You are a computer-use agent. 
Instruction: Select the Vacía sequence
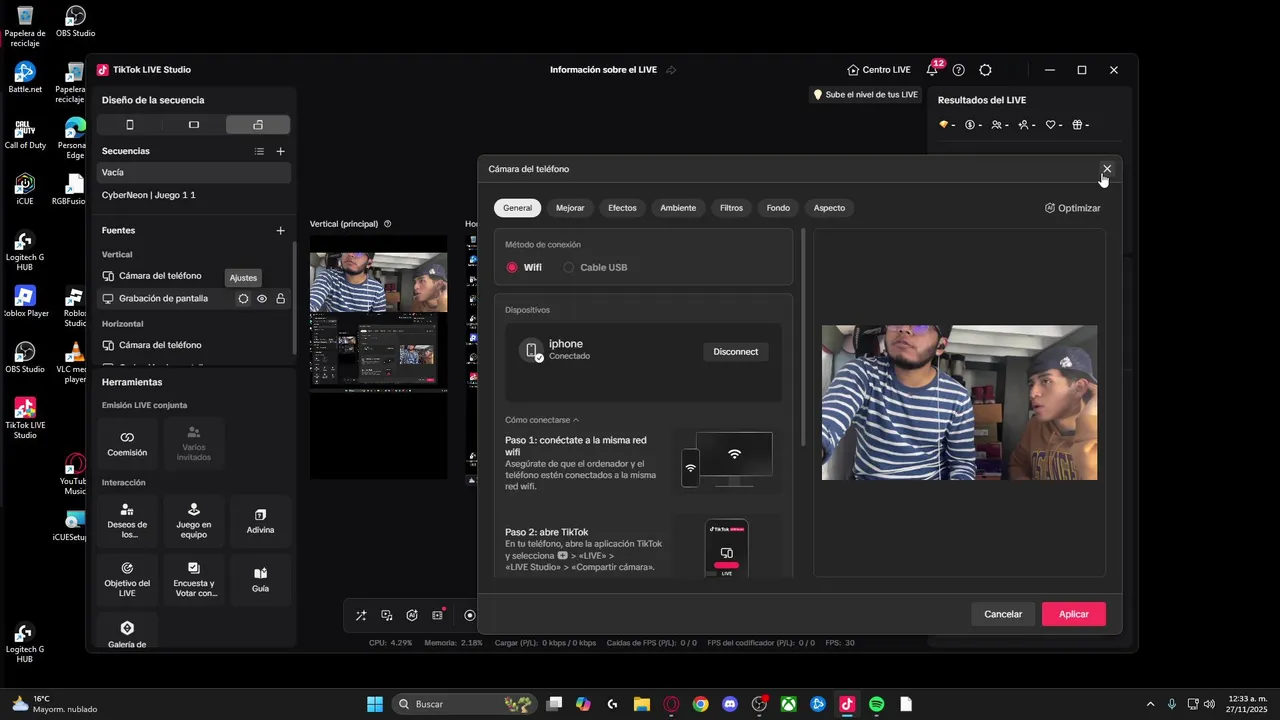194,172
